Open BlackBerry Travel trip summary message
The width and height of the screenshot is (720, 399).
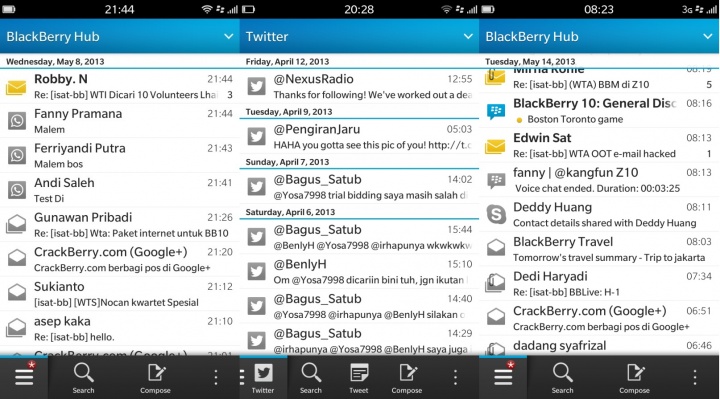(x=599, y=249)
